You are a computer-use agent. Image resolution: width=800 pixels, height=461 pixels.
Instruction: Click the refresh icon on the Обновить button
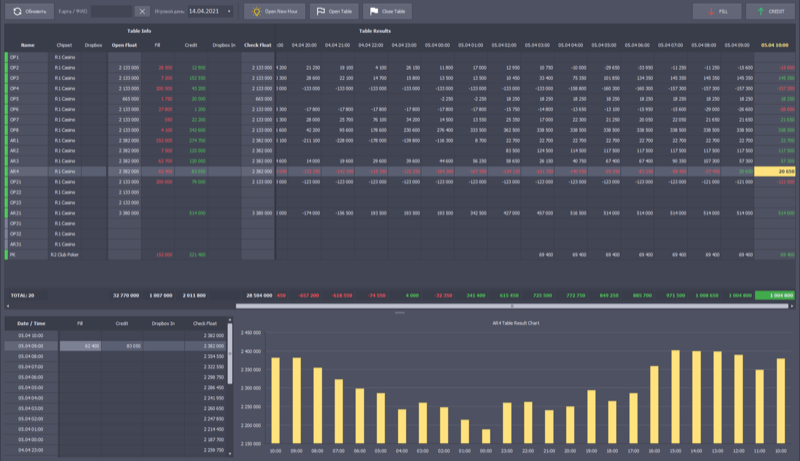pos(18,11)
